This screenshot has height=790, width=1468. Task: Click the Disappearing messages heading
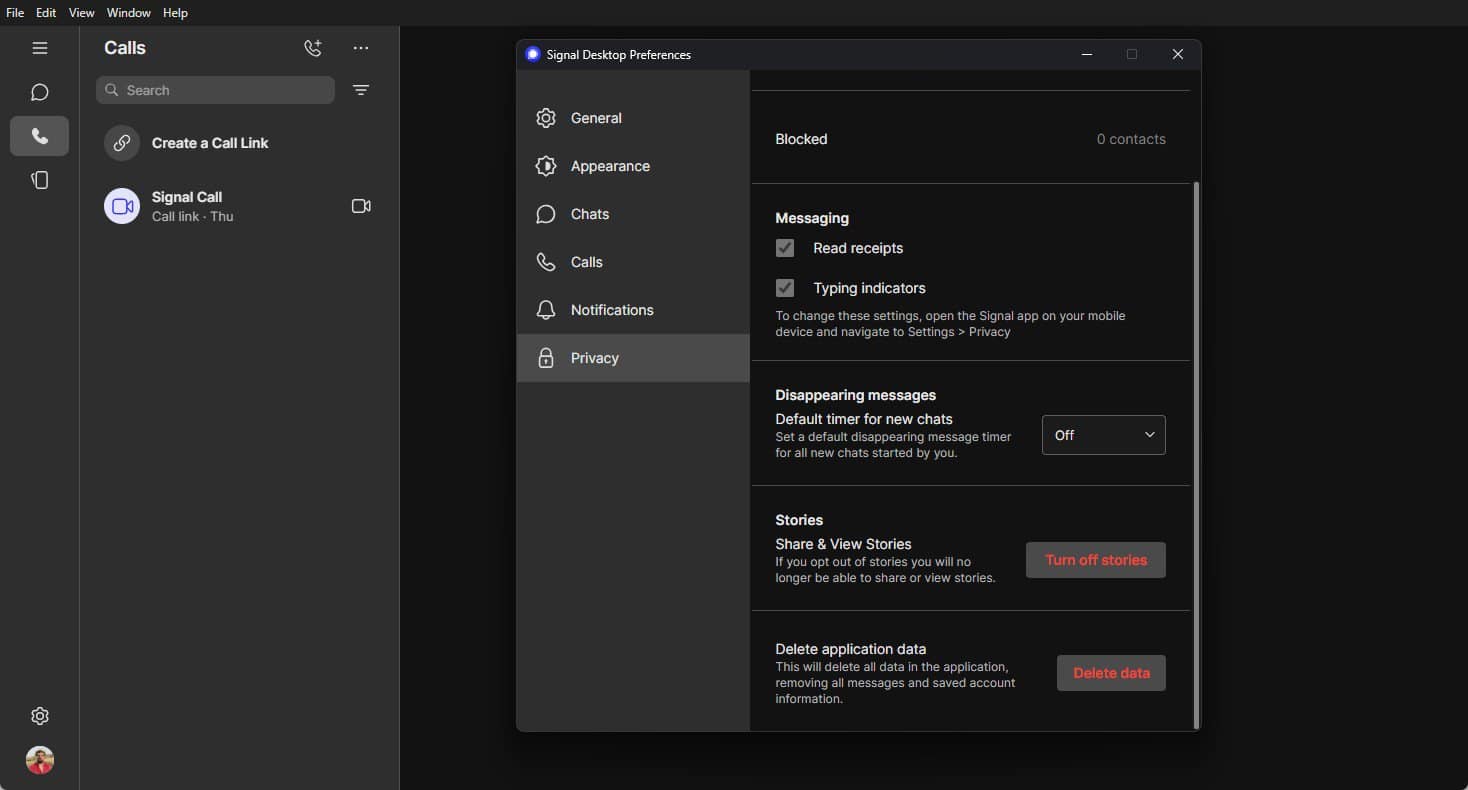pos(855,395)
